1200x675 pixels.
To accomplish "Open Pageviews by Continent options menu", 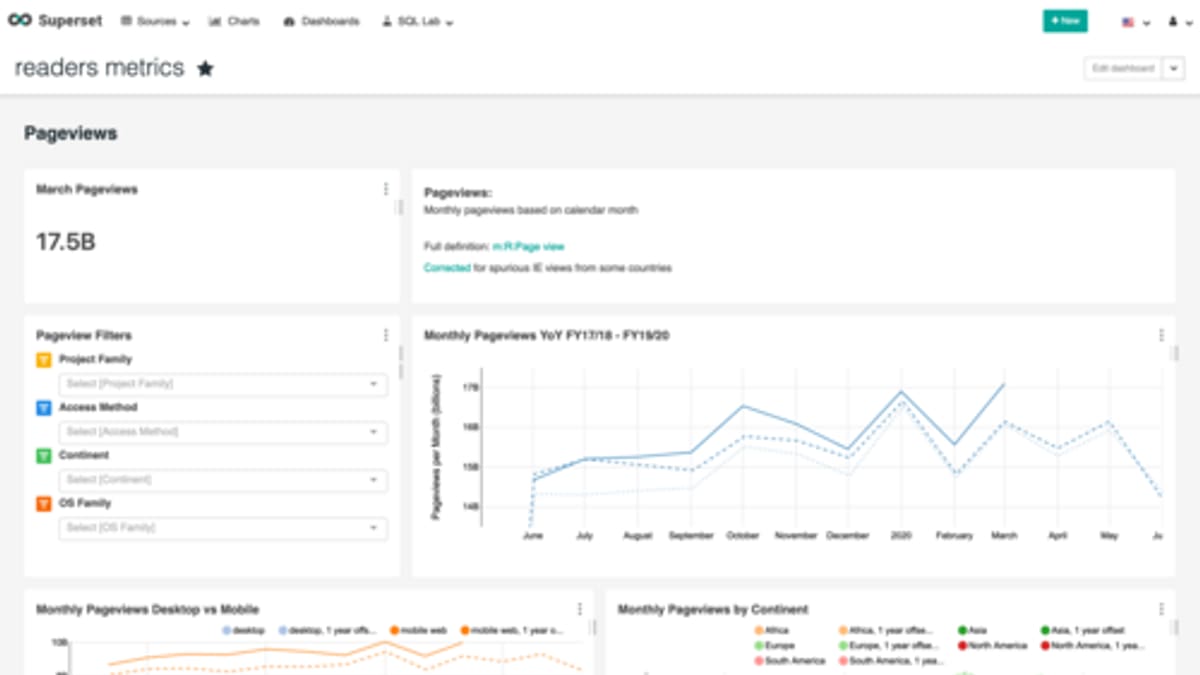I will point(1161,609).
